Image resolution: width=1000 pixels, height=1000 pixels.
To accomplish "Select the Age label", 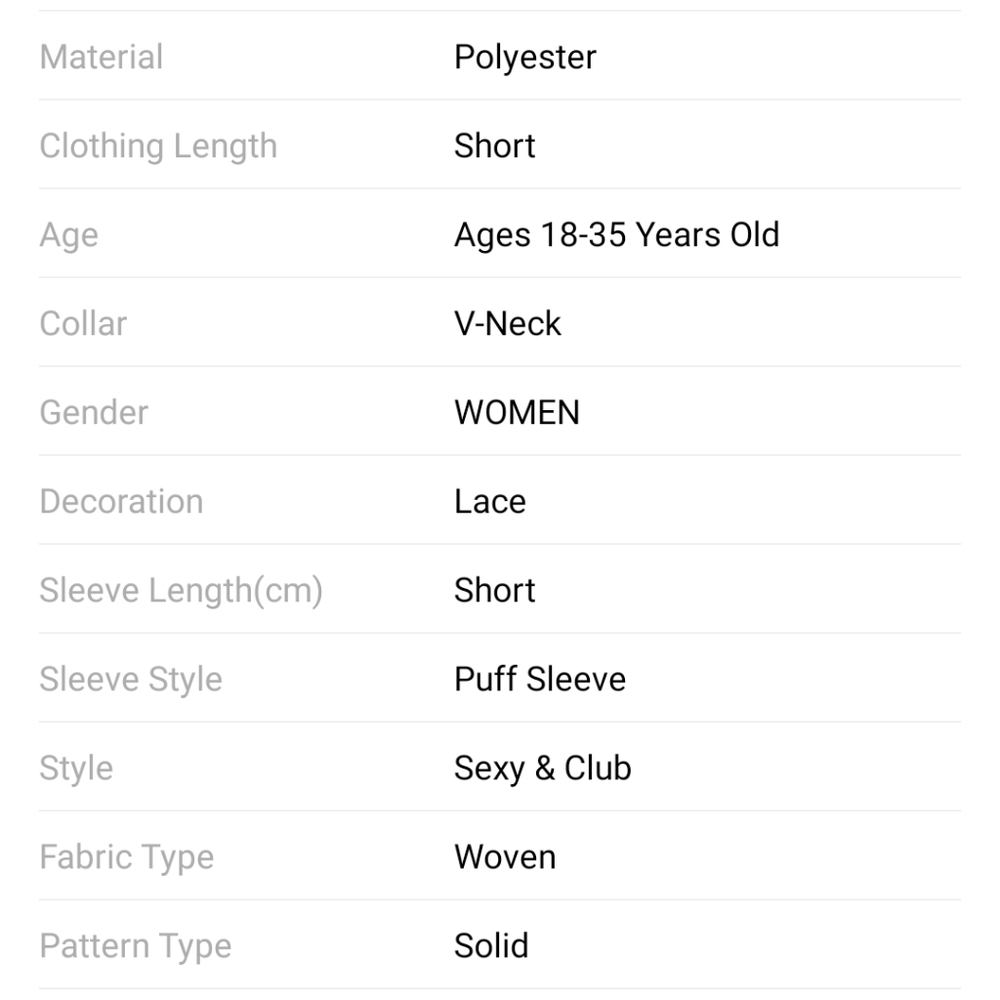I will [x=69, y=237].
